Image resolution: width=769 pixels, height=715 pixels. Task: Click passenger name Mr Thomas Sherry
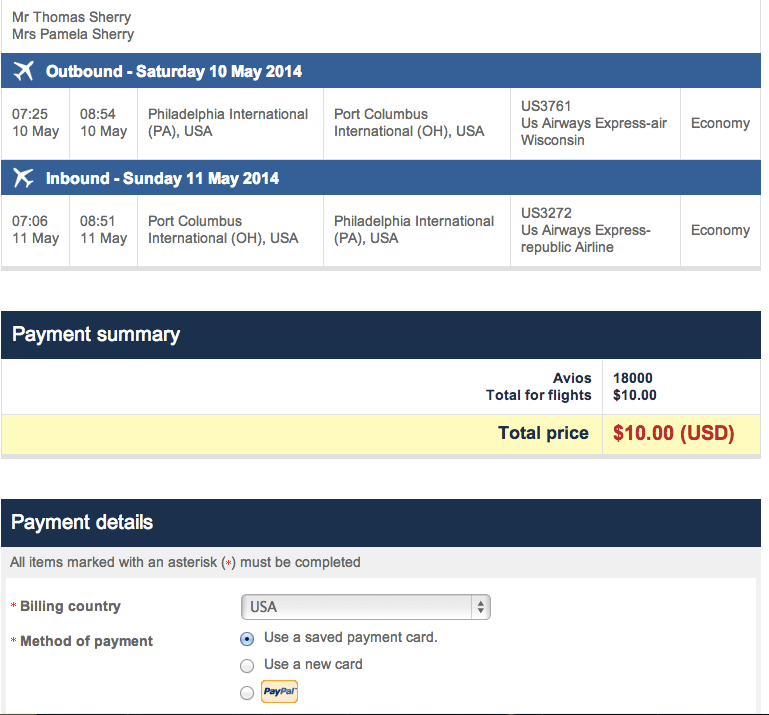tap(72, 17)
